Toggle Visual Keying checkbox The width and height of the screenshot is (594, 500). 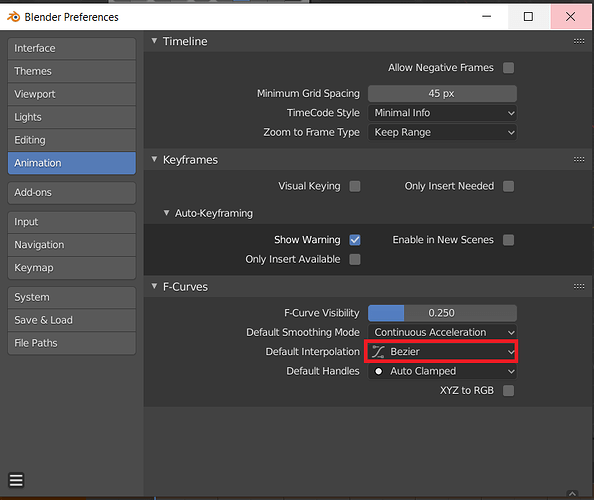click(x=355, y=186)
